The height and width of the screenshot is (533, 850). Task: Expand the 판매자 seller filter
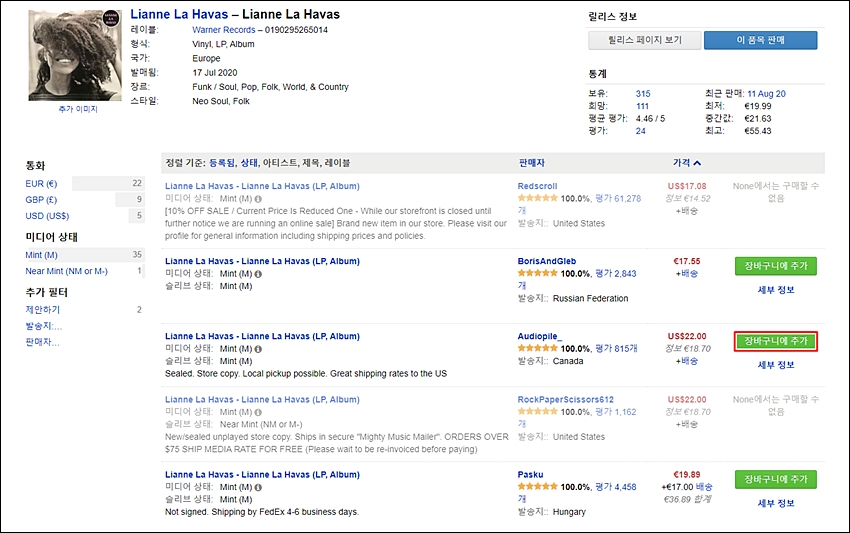[x=42, y=342]
